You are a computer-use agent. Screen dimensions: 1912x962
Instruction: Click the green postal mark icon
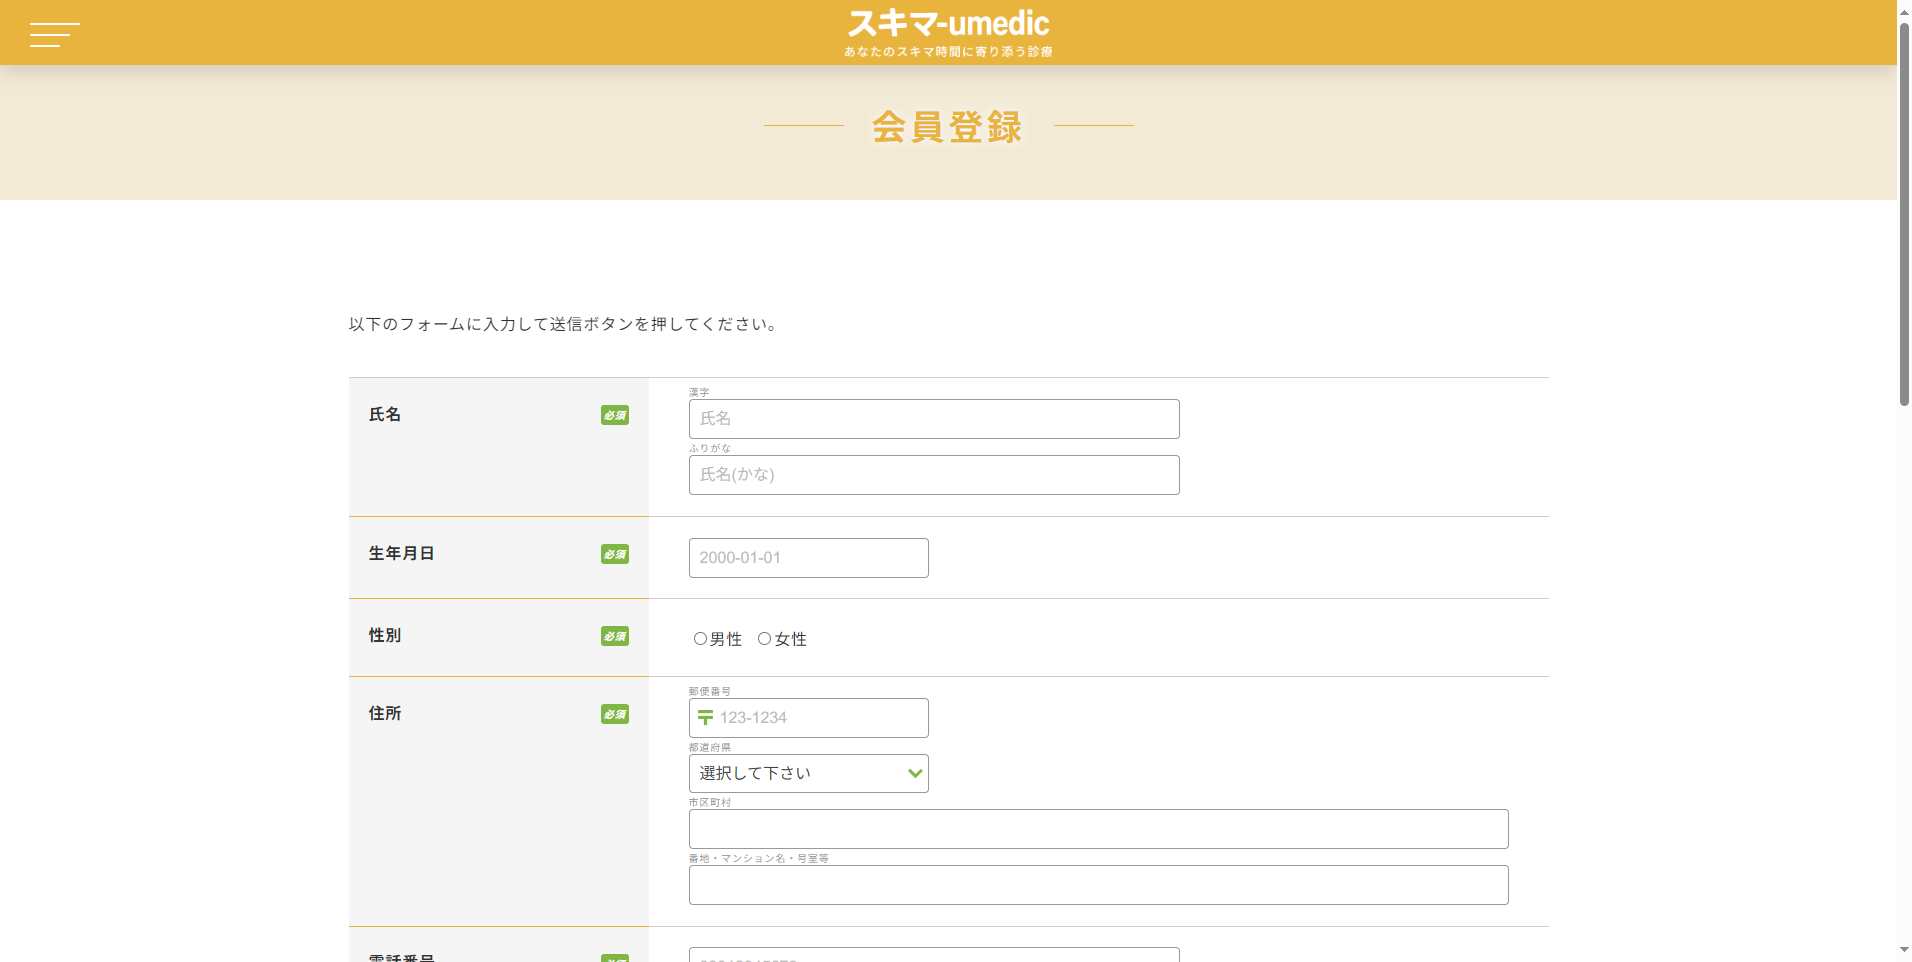point(705,718)
